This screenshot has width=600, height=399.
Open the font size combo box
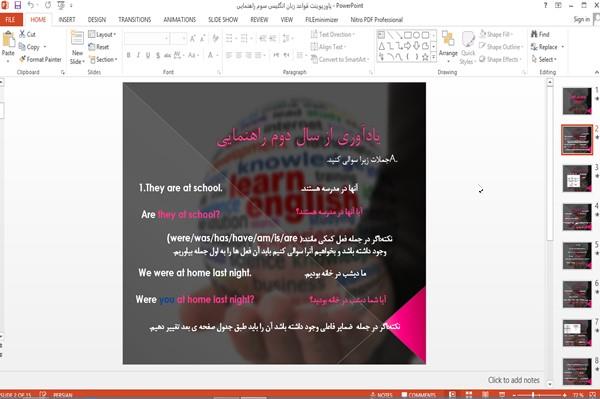(179, 38)
